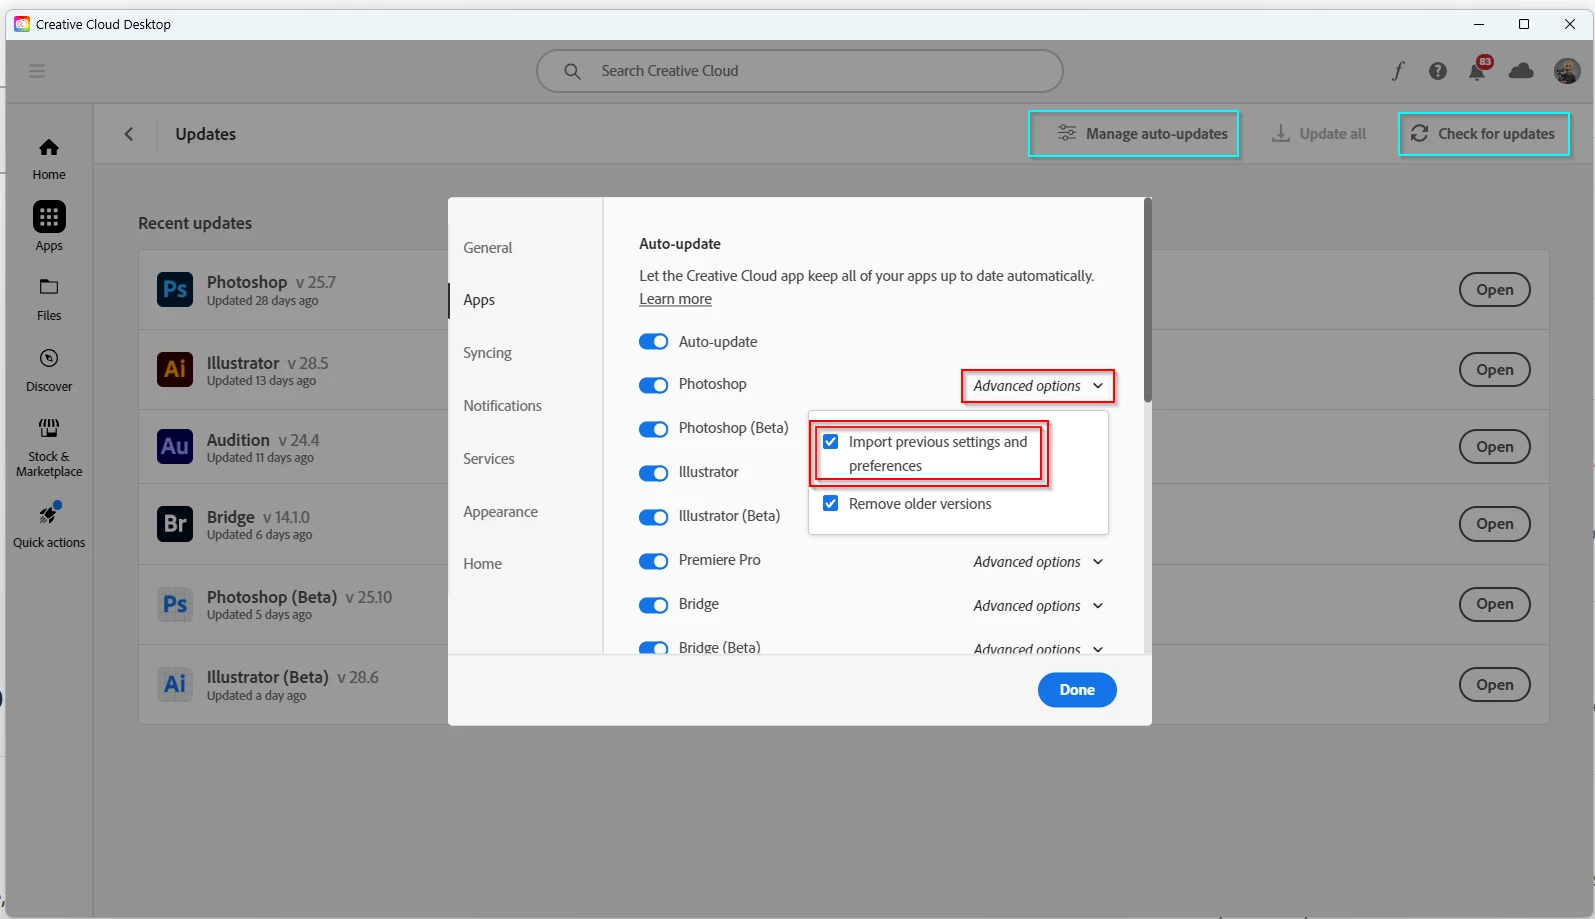
Task: Open Files folder icon in sidebar
Action: (49, 287)
